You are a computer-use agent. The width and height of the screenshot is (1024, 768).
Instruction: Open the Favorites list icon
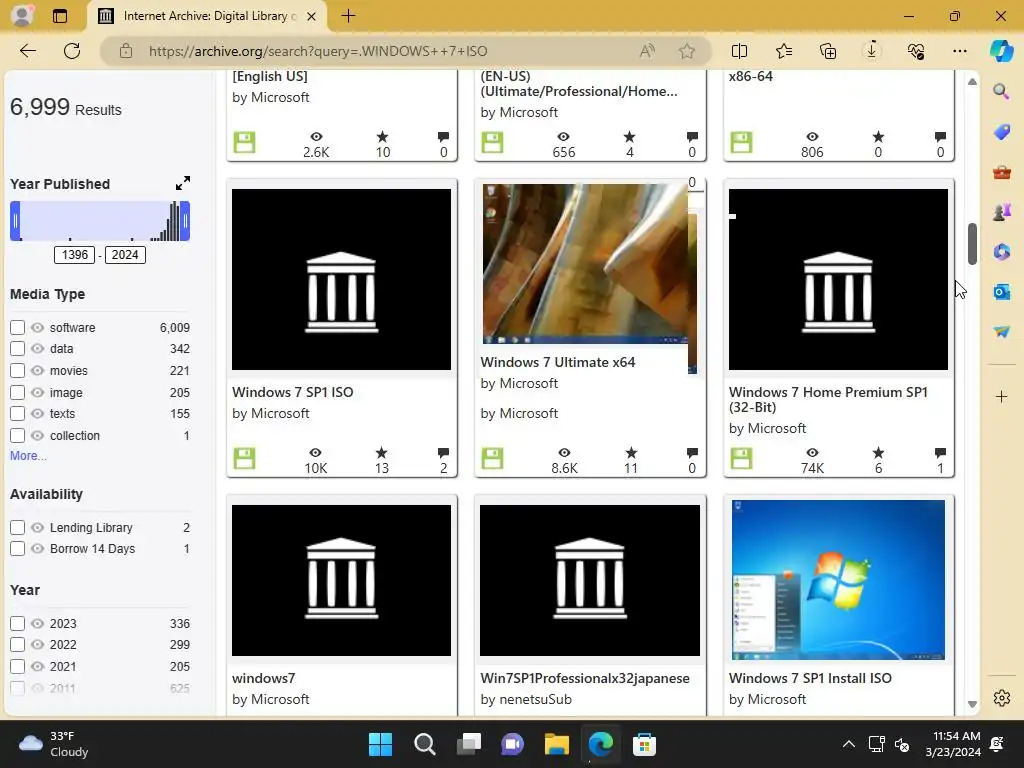784,51
